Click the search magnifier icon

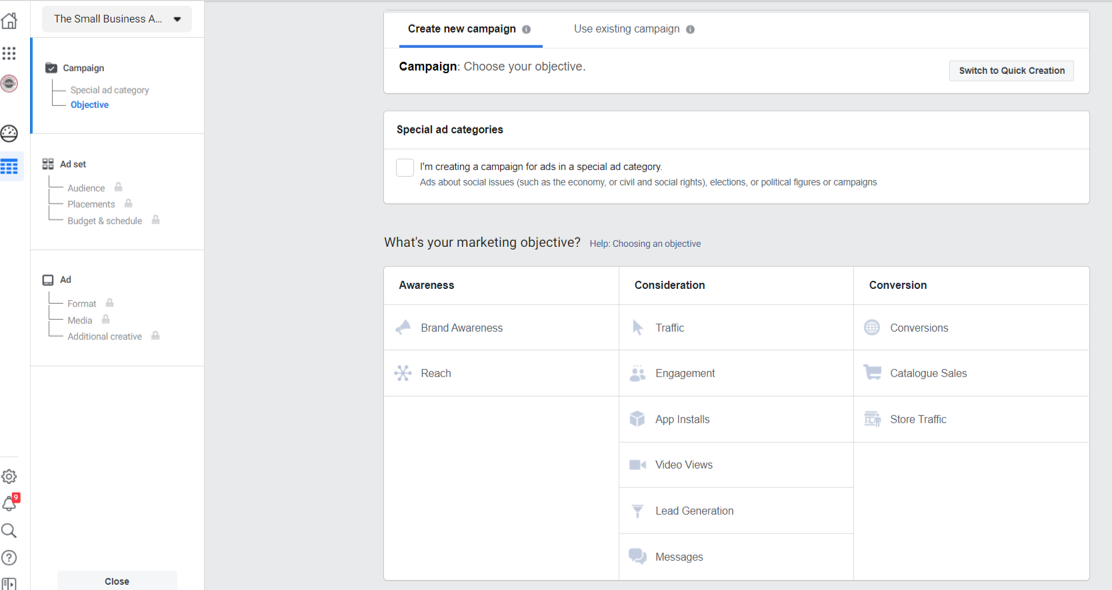(x=9, y=530)
